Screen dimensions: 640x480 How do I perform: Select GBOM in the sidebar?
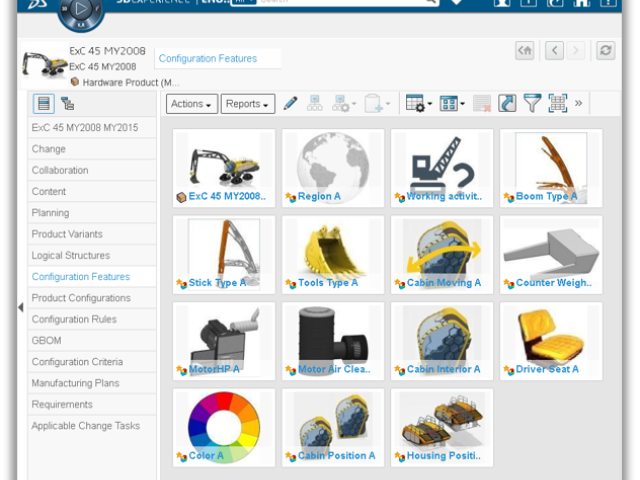pyautogui.click(x=92, y=340)
